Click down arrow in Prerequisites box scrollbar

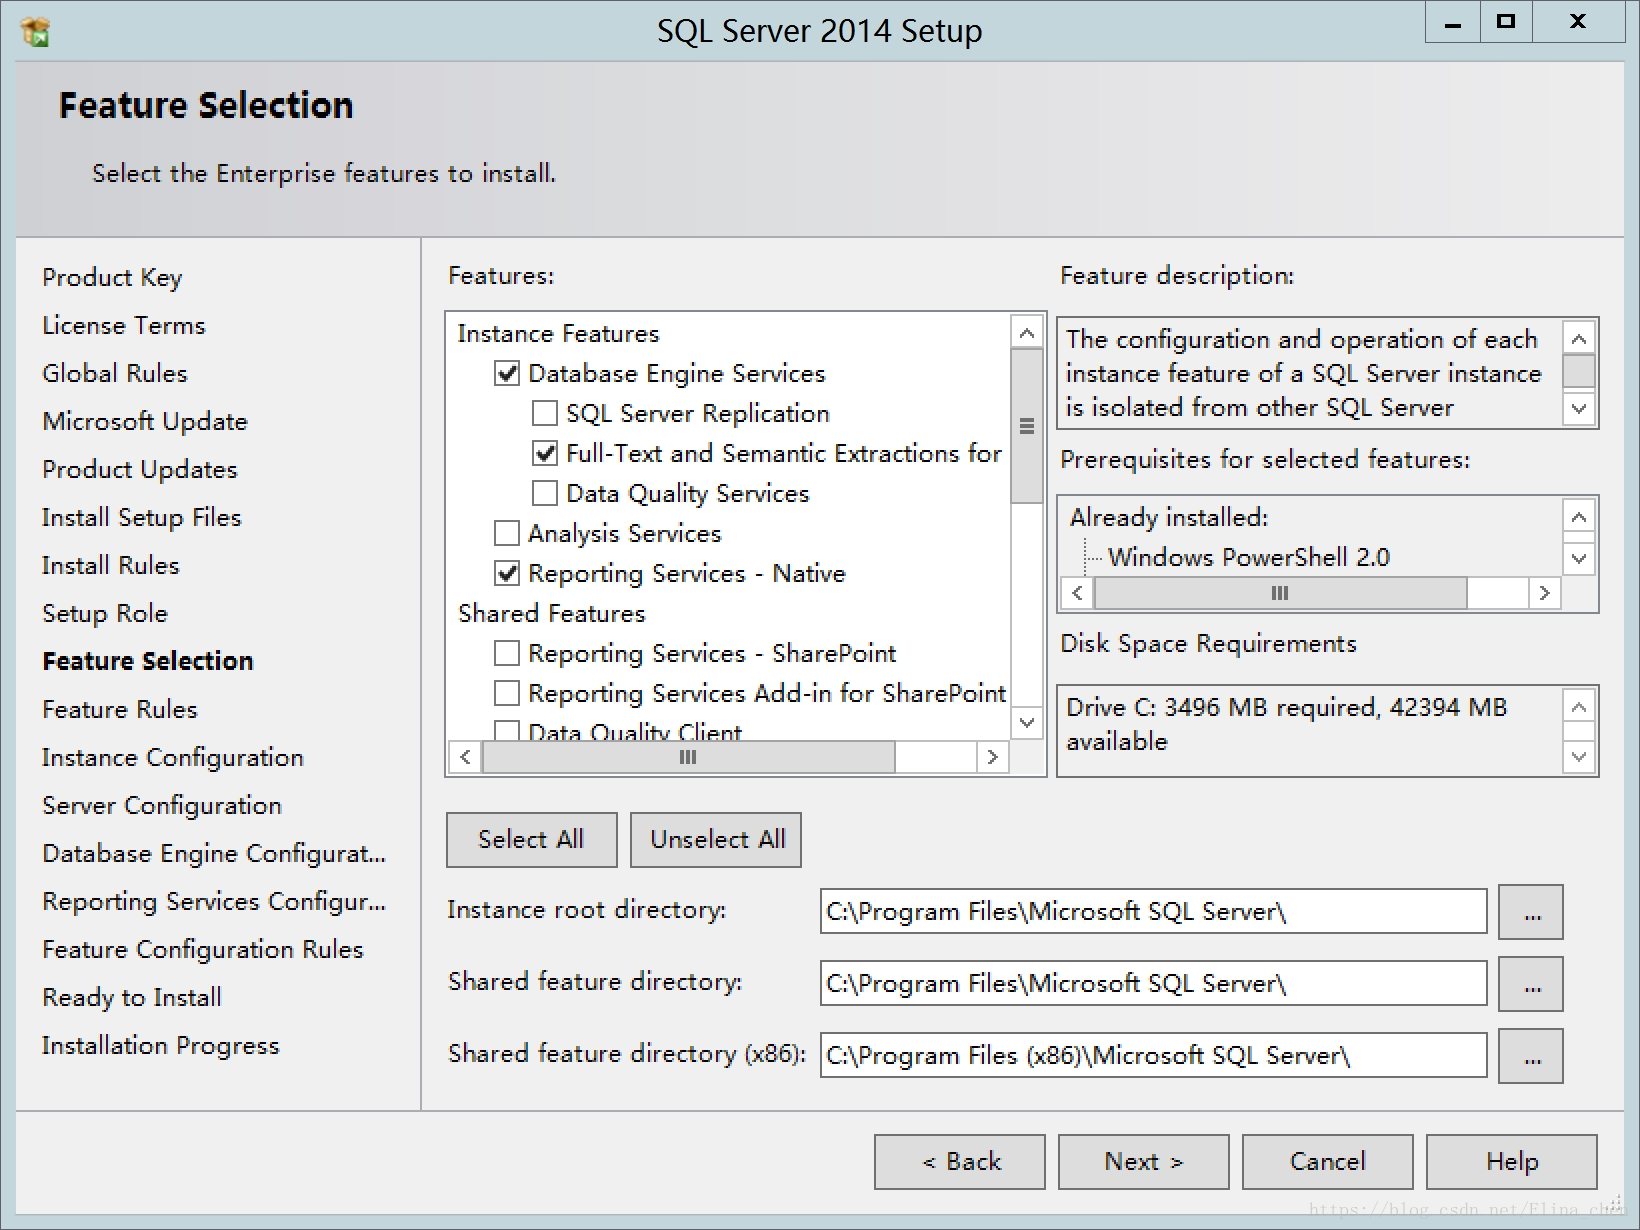[1579, 558]
